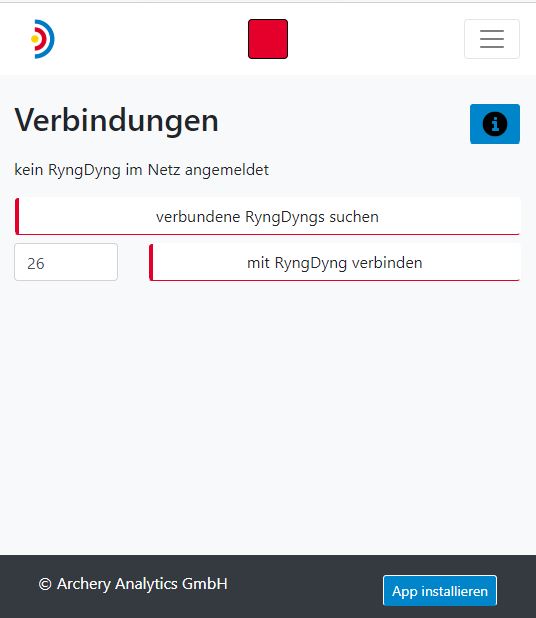Viewport: 536px width, 618px height.
Task: Open the hamburger navigation menu
Action: coord(492,39)
